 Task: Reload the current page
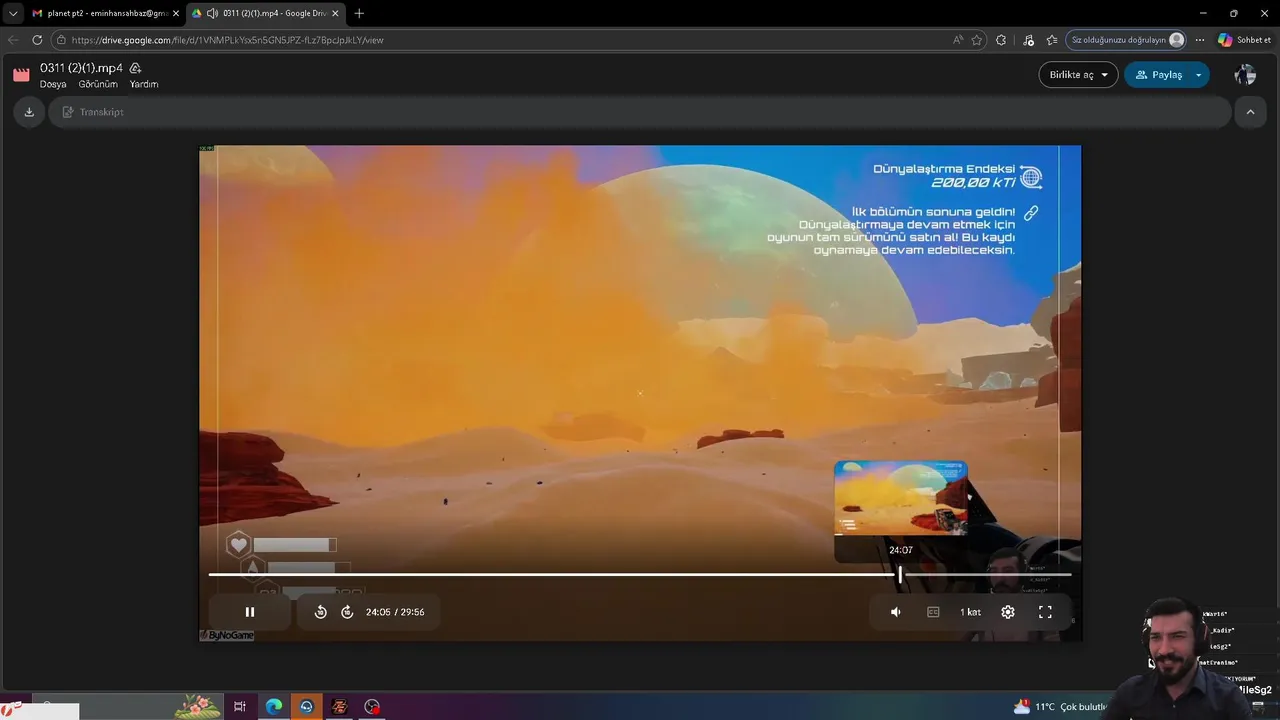click(37, 40)
